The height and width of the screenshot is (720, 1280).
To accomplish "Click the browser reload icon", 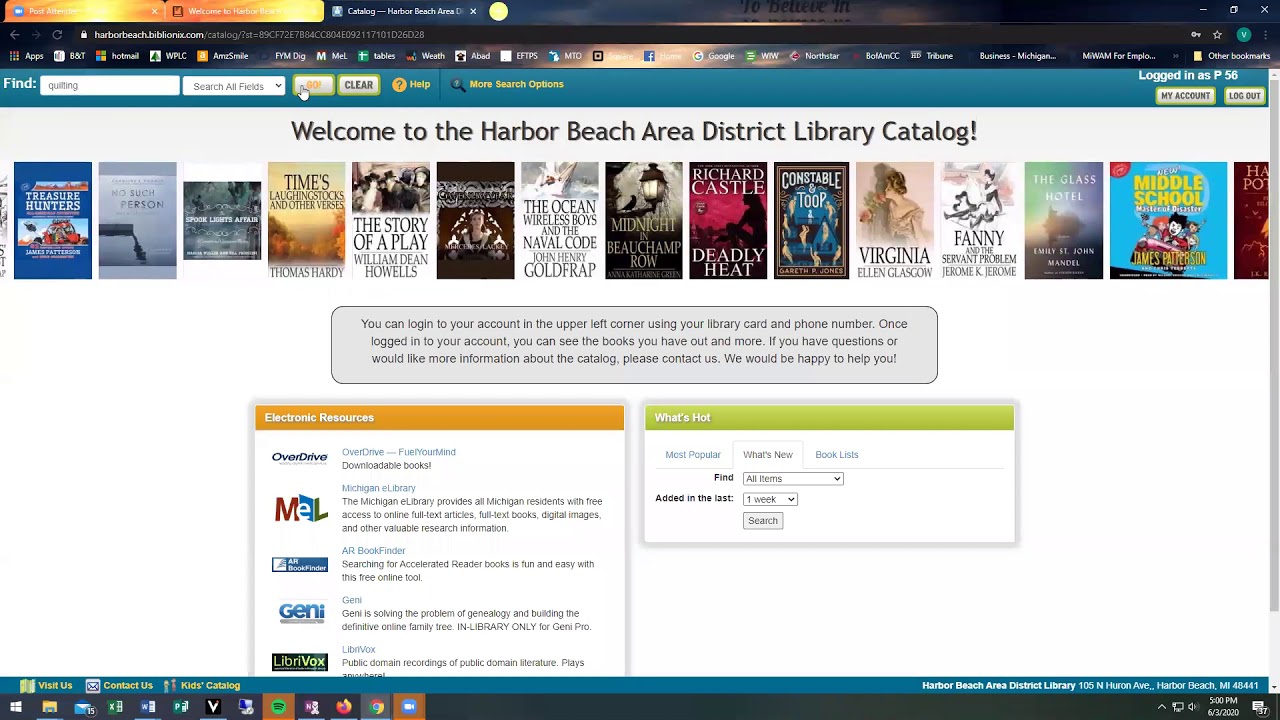I will tap(57, 34).
